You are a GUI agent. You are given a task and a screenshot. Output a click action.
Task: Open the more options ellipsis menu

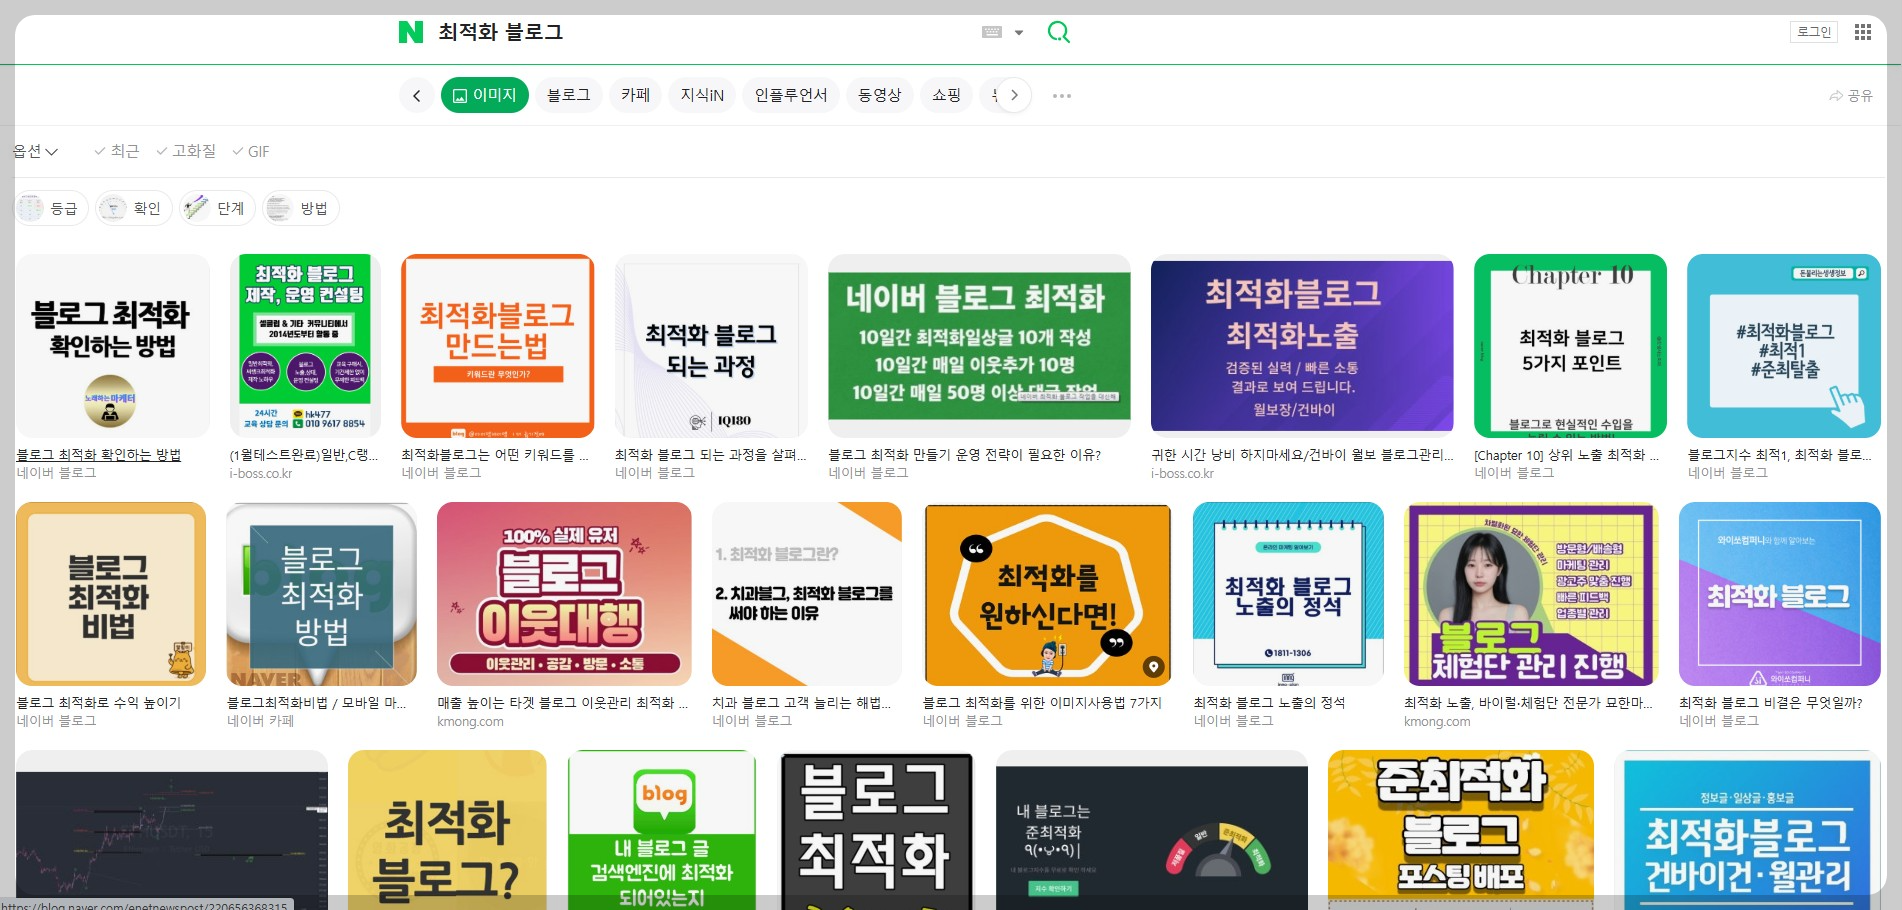pos(1062,96)
